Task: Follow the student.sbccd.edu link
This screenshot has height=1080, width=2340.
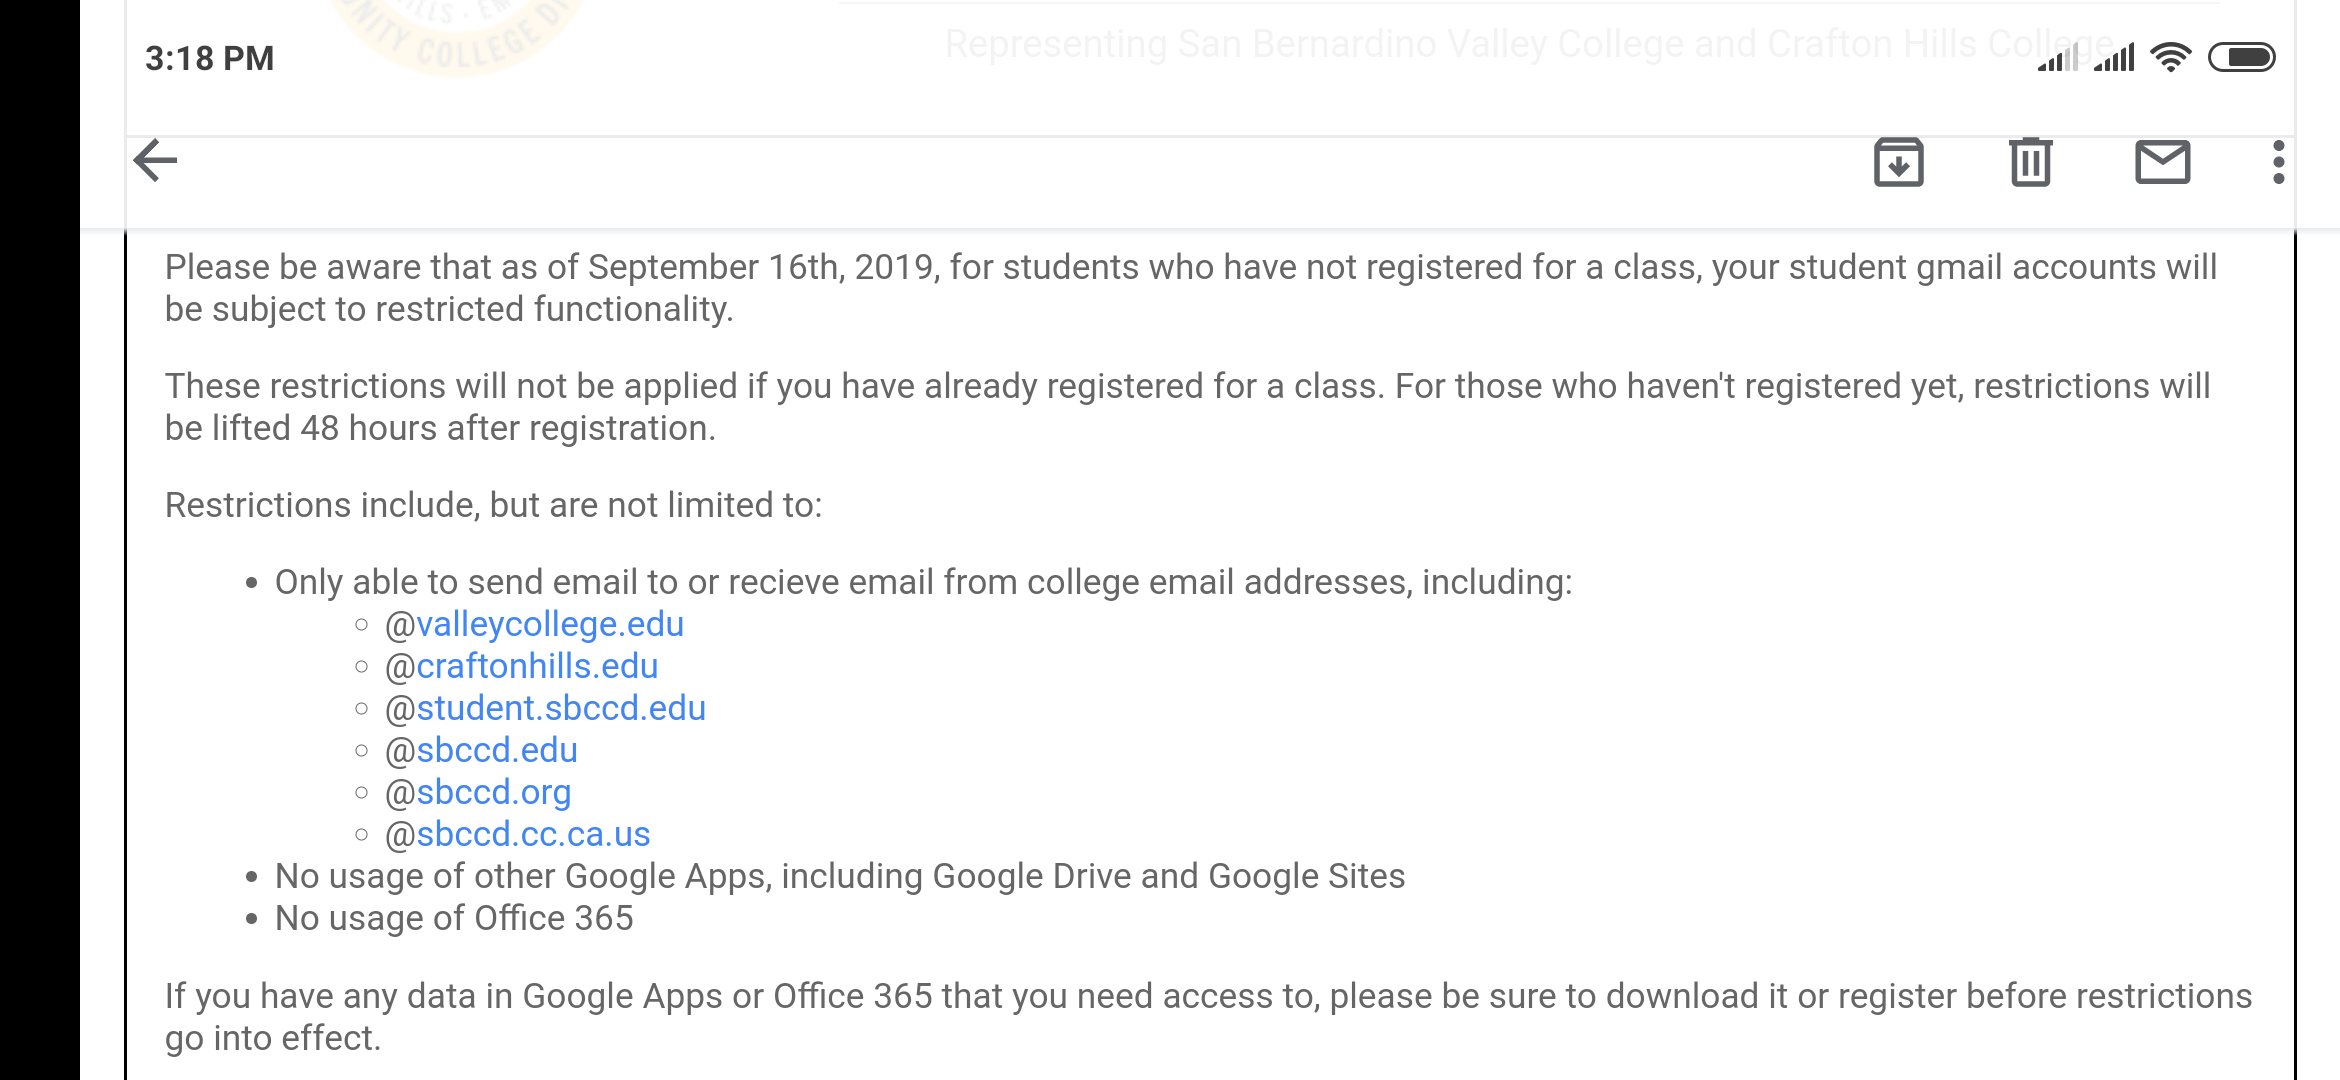Action: [x=560, y=708]
